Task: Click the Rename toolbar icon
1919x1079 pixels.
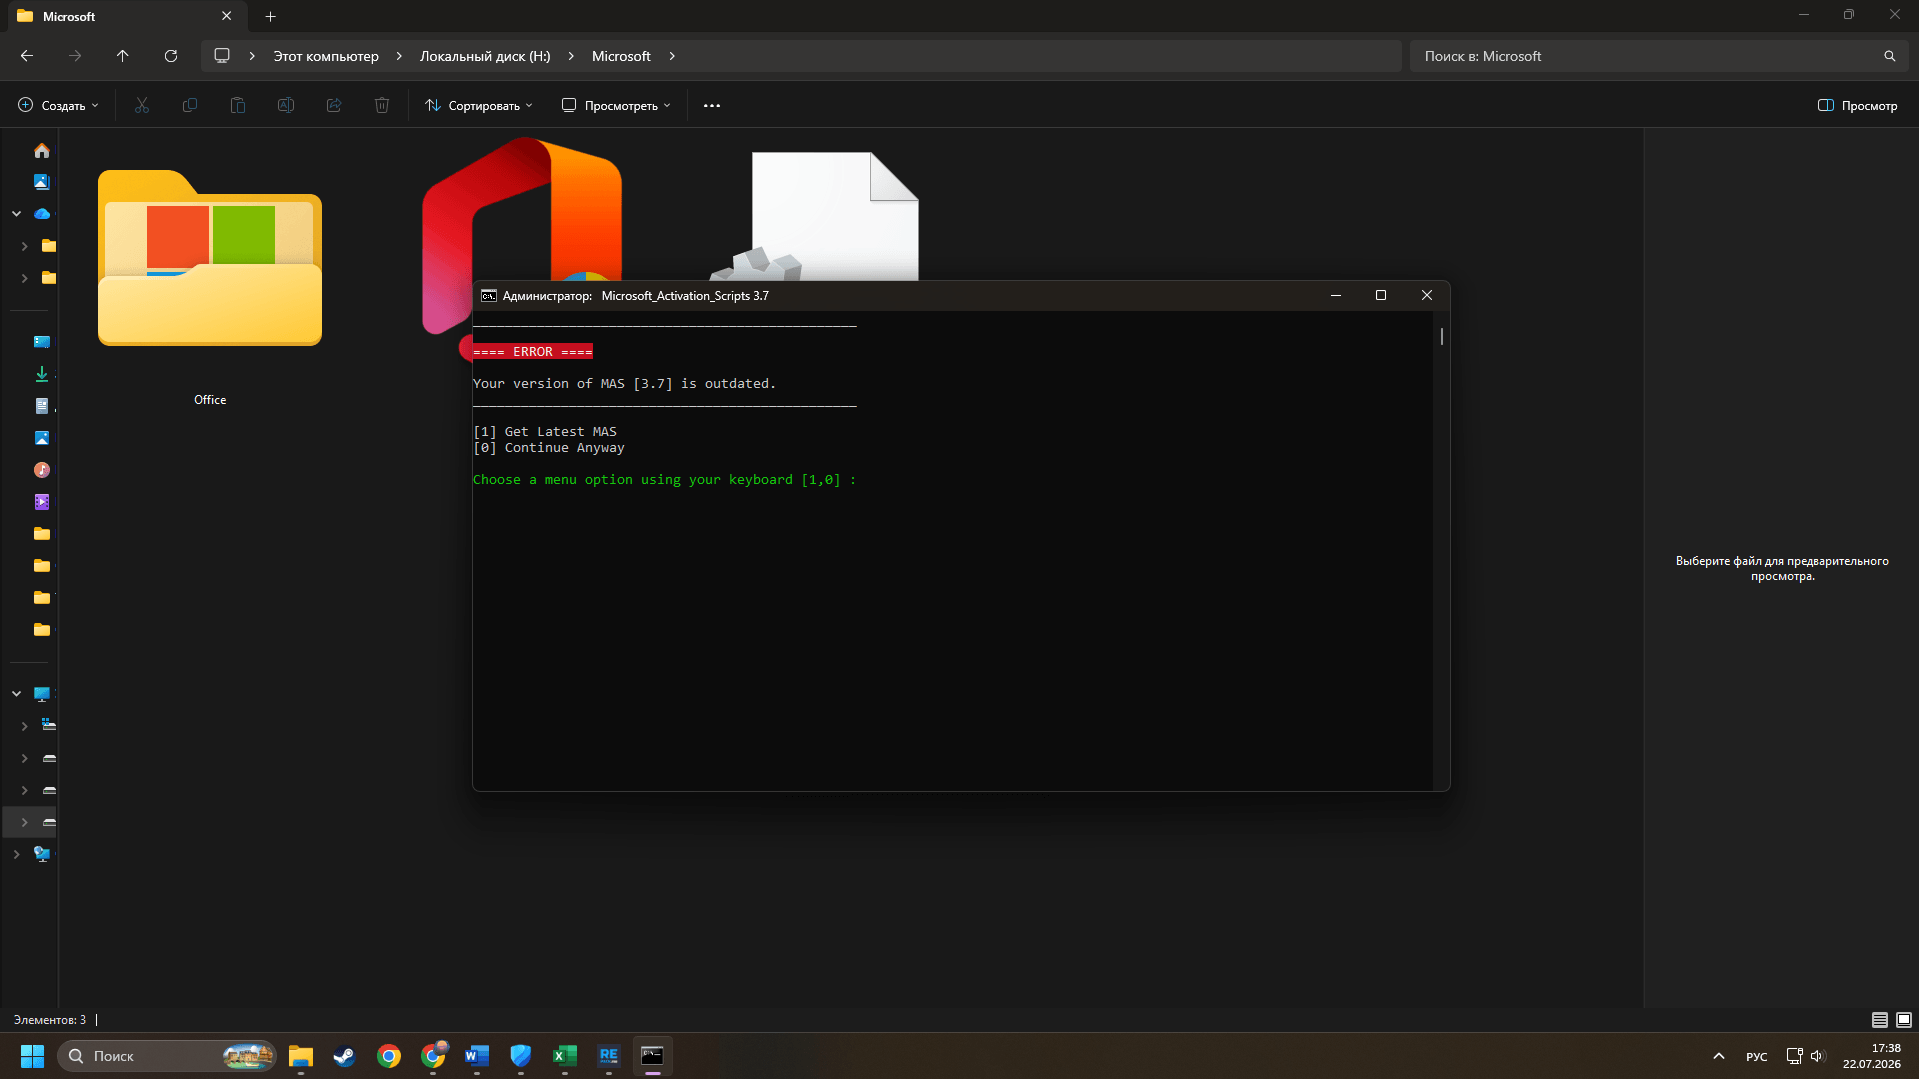Action: [x=286, y=105]
